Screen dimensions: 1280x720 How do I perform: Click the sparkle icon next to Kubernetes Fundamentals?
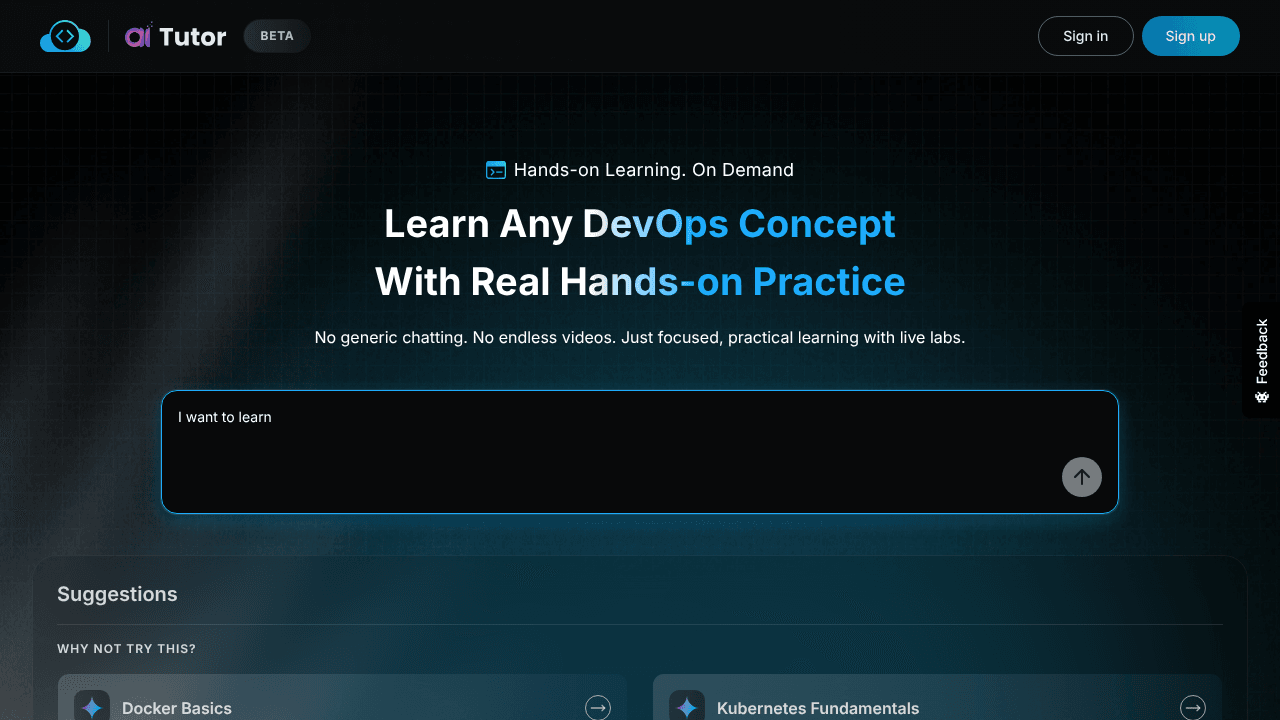tap(687, 706)
